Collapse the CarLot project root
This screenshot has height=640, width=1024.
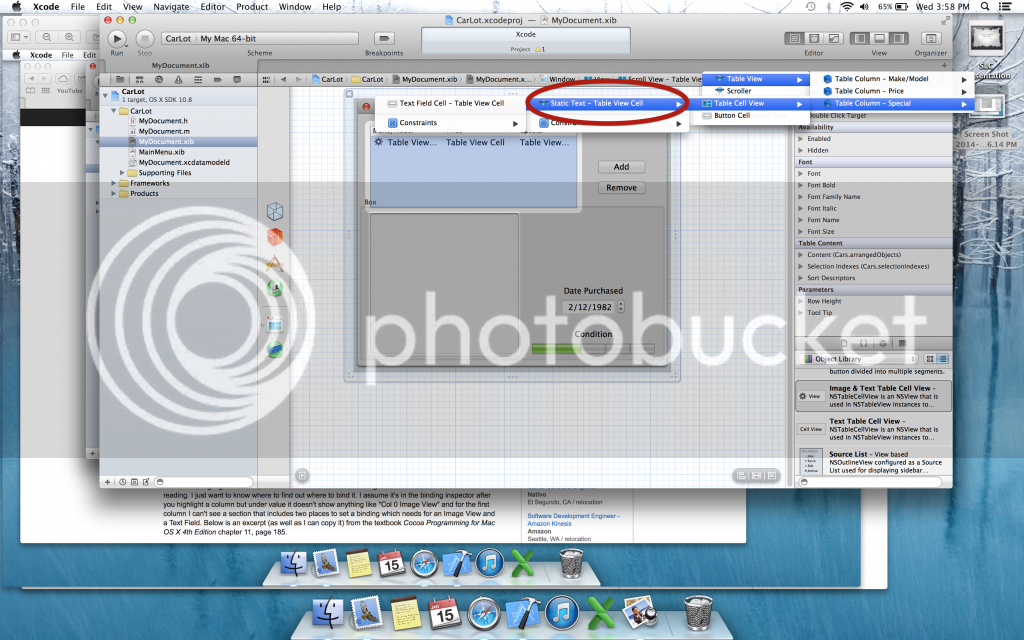click(x=105, y=95)
